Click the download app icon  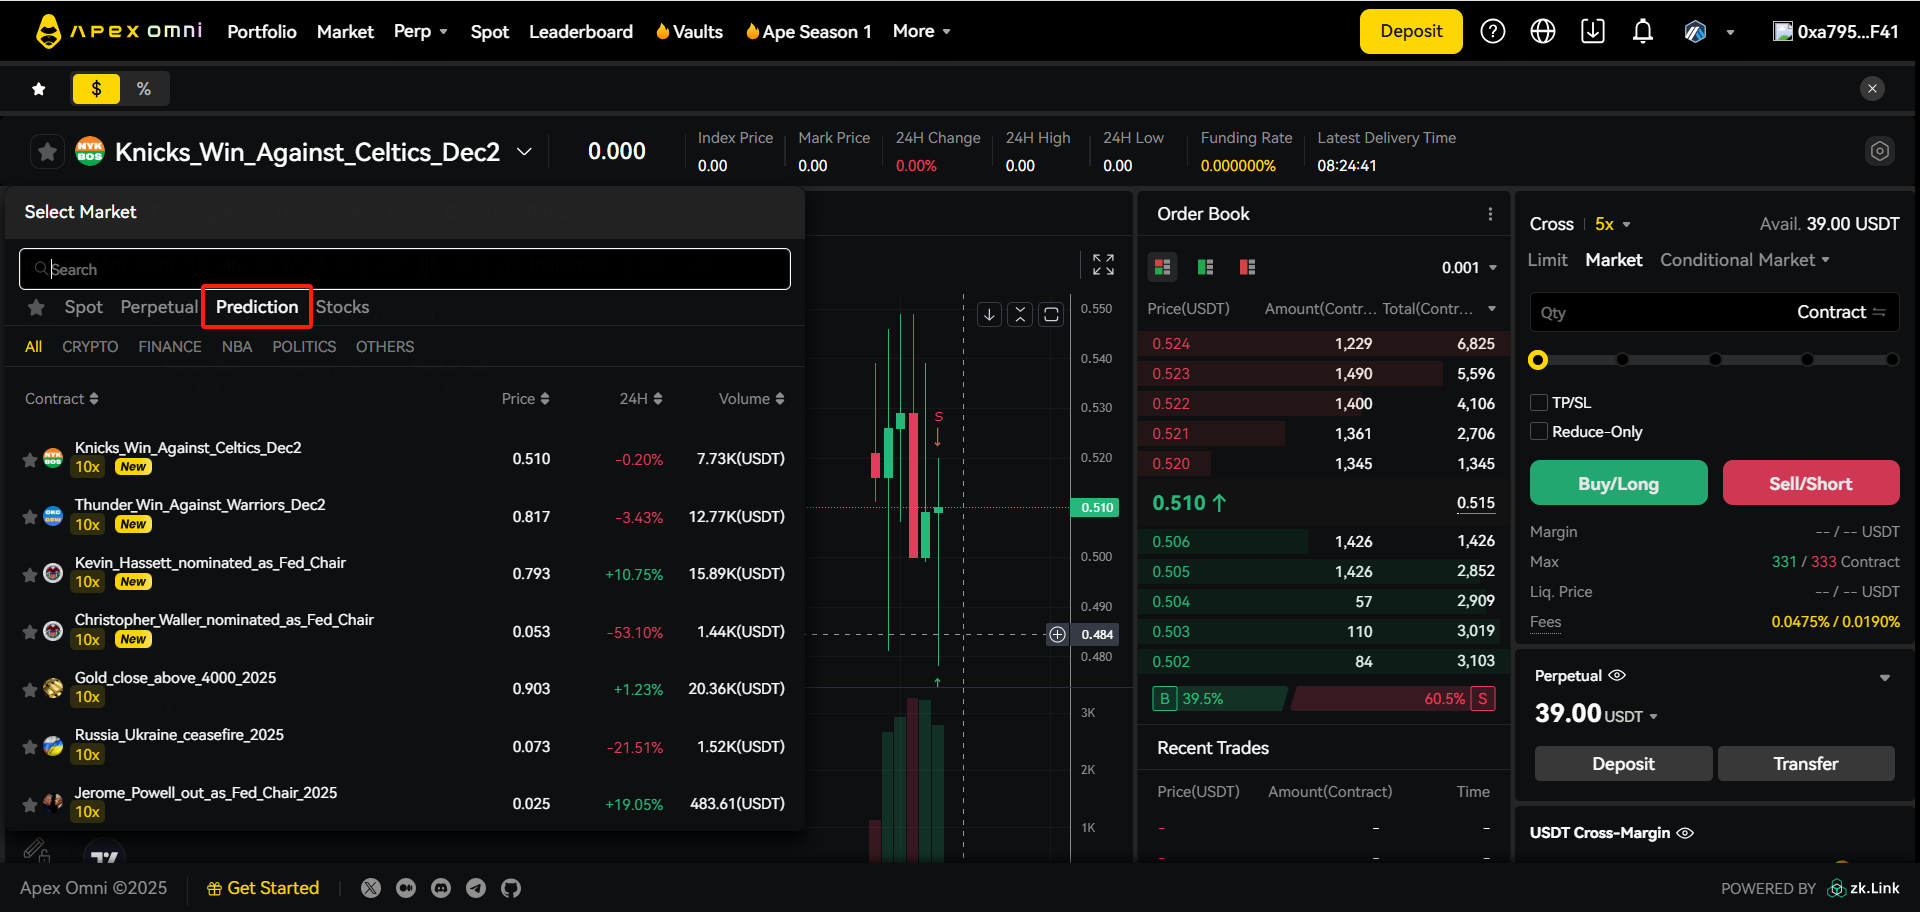tap(1592, 32)
